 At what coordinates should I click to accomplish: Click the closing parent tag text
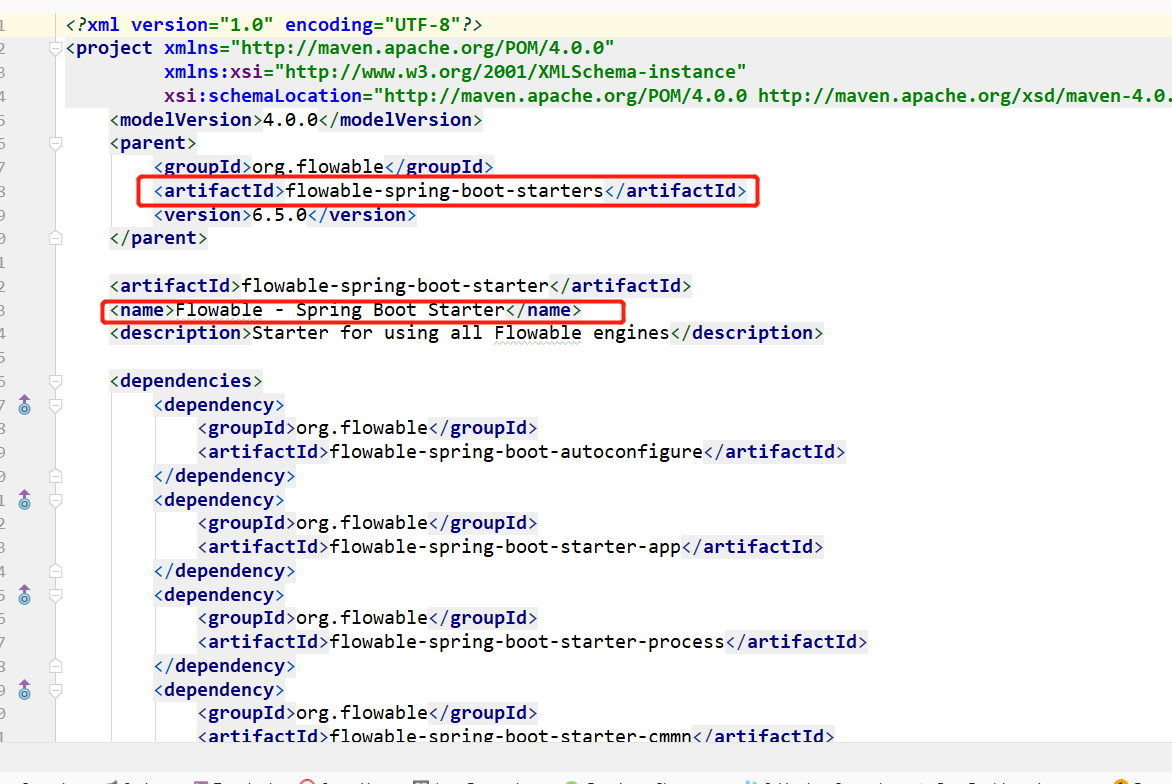pyautogui.click(x=158, y=238)
